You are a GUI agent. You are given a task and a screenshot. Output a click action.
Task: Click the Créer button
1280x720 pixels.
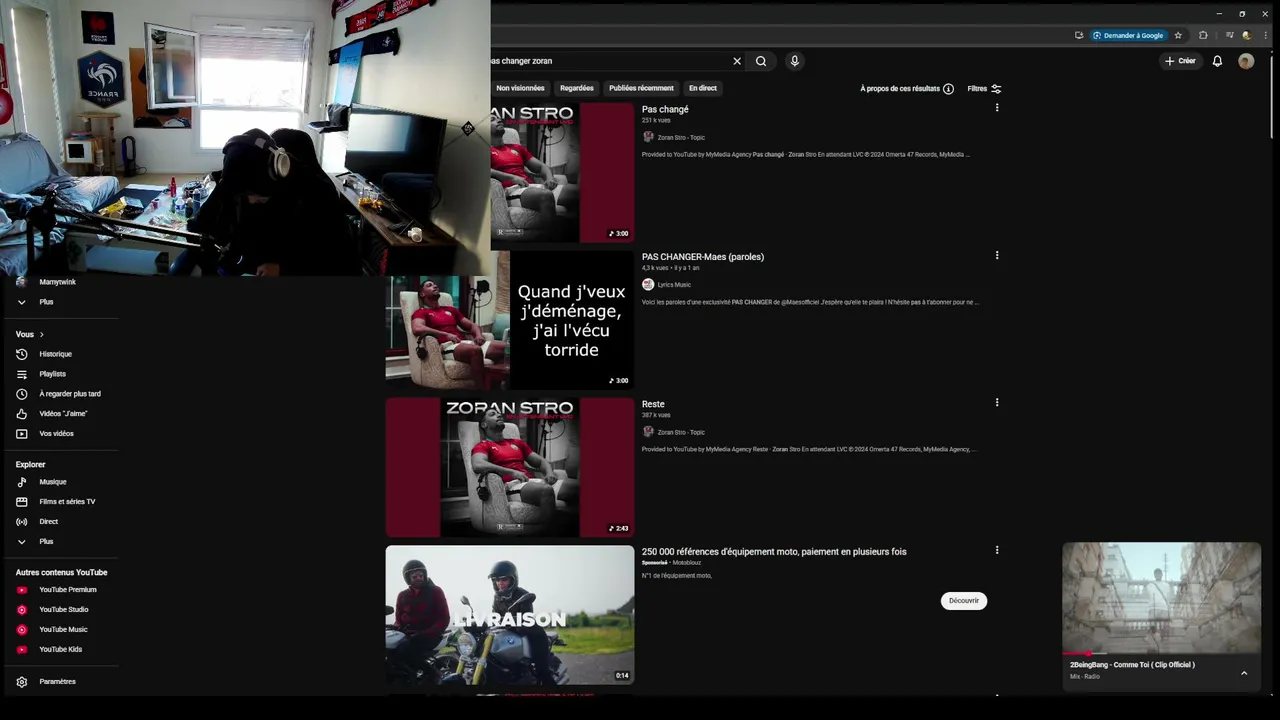1180,61
